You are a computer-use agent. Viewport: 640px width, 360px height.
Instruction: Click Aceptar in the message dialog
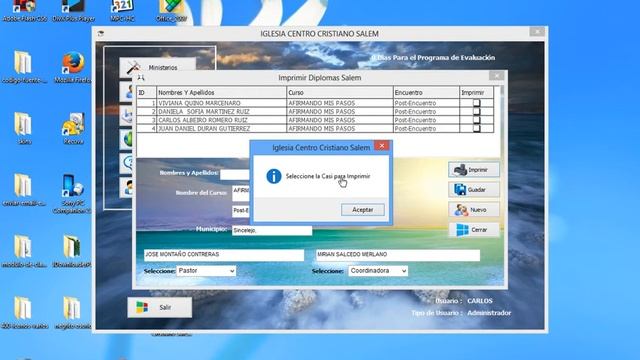tap(362, 210)
